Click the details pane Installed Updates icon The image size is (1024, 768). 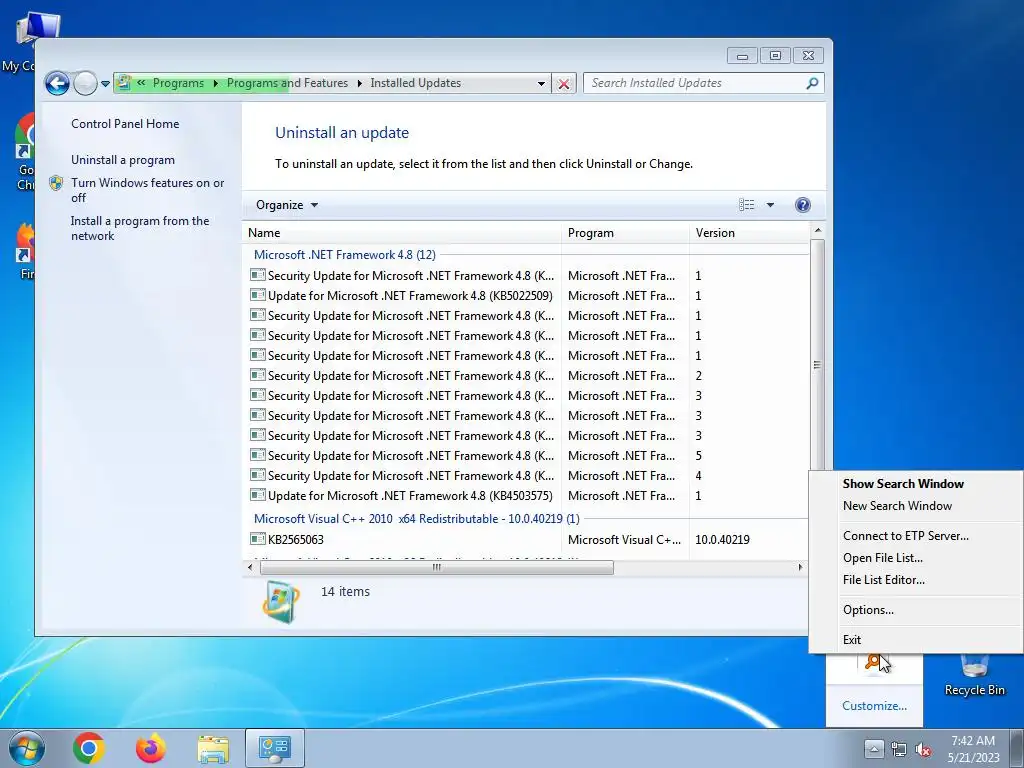point(281,601)
